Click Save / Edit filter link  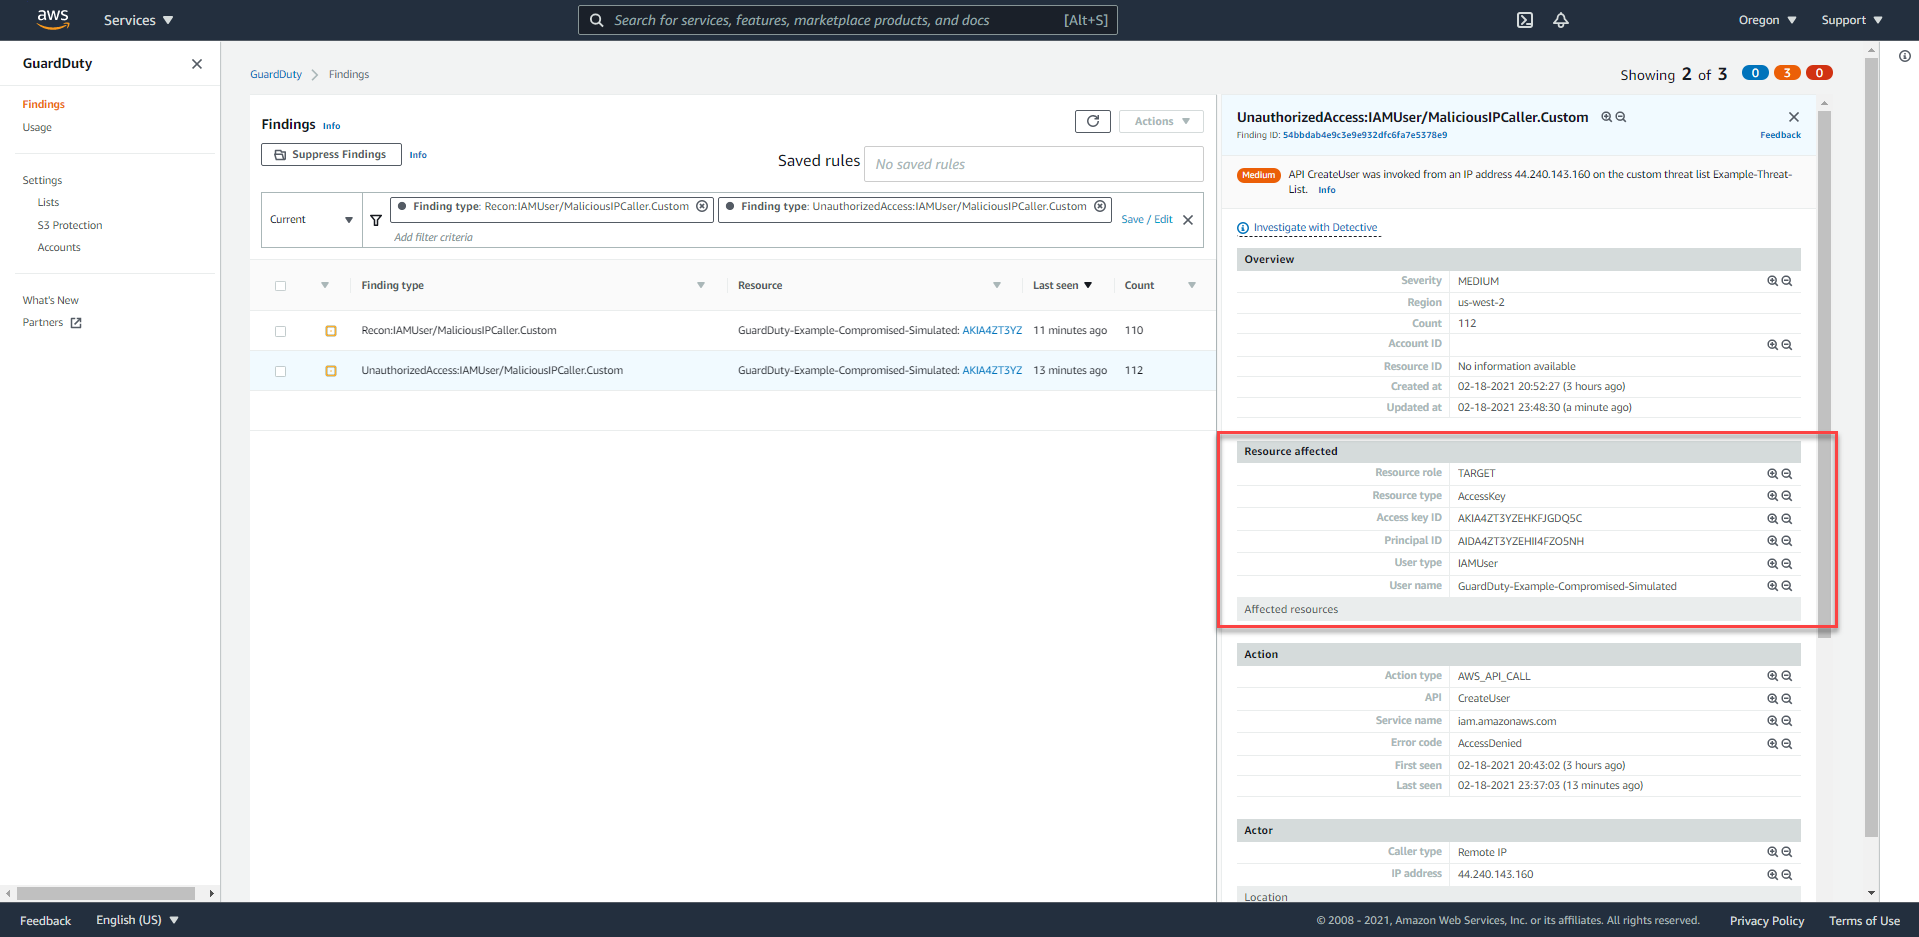pos(1147,220)
